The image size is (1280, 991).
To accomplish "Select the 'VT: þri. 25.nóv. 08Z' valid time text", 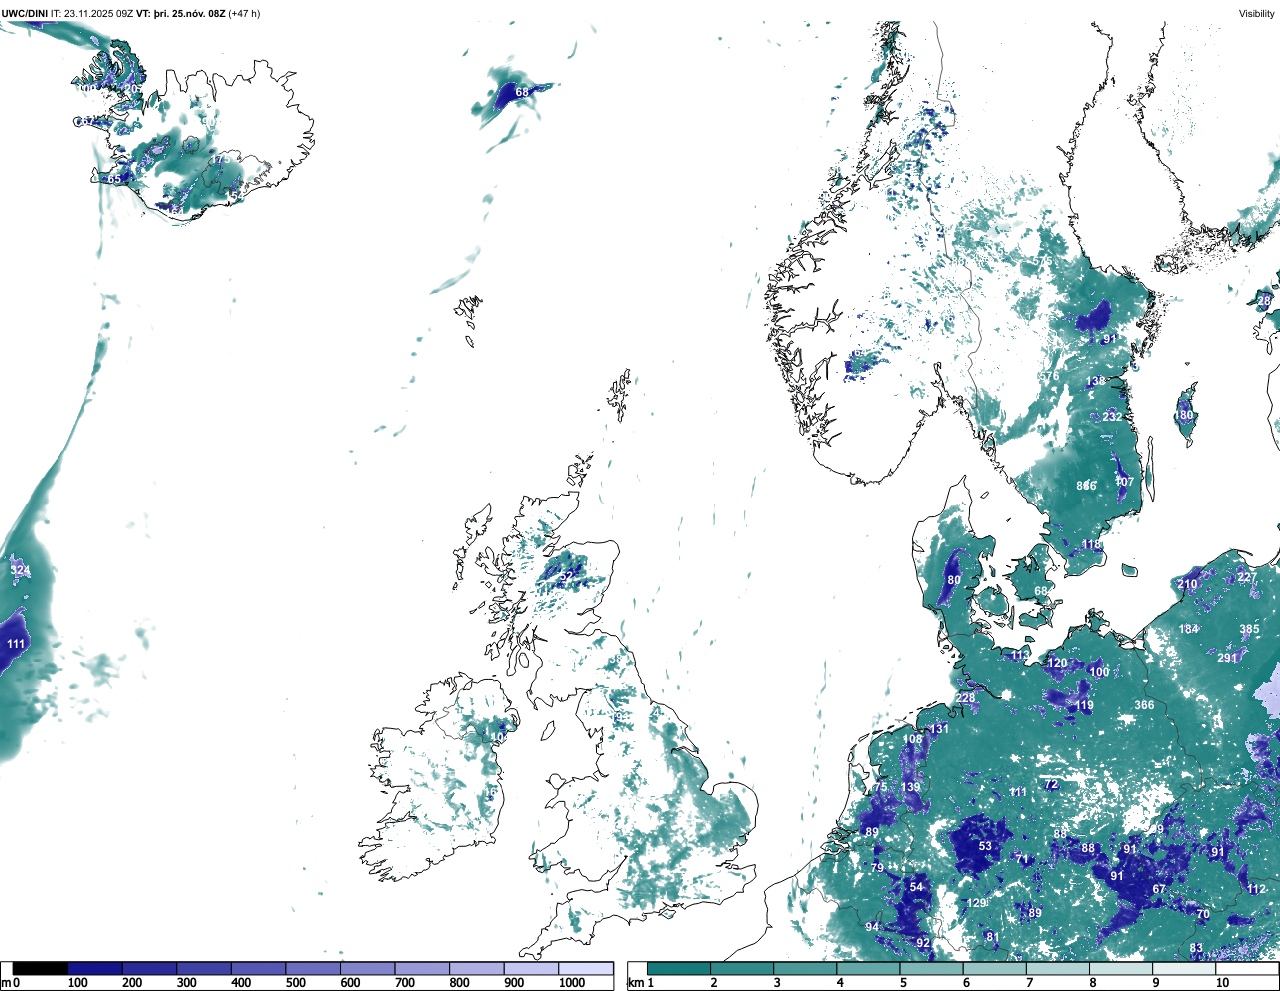I will click(x=180, y=14).
